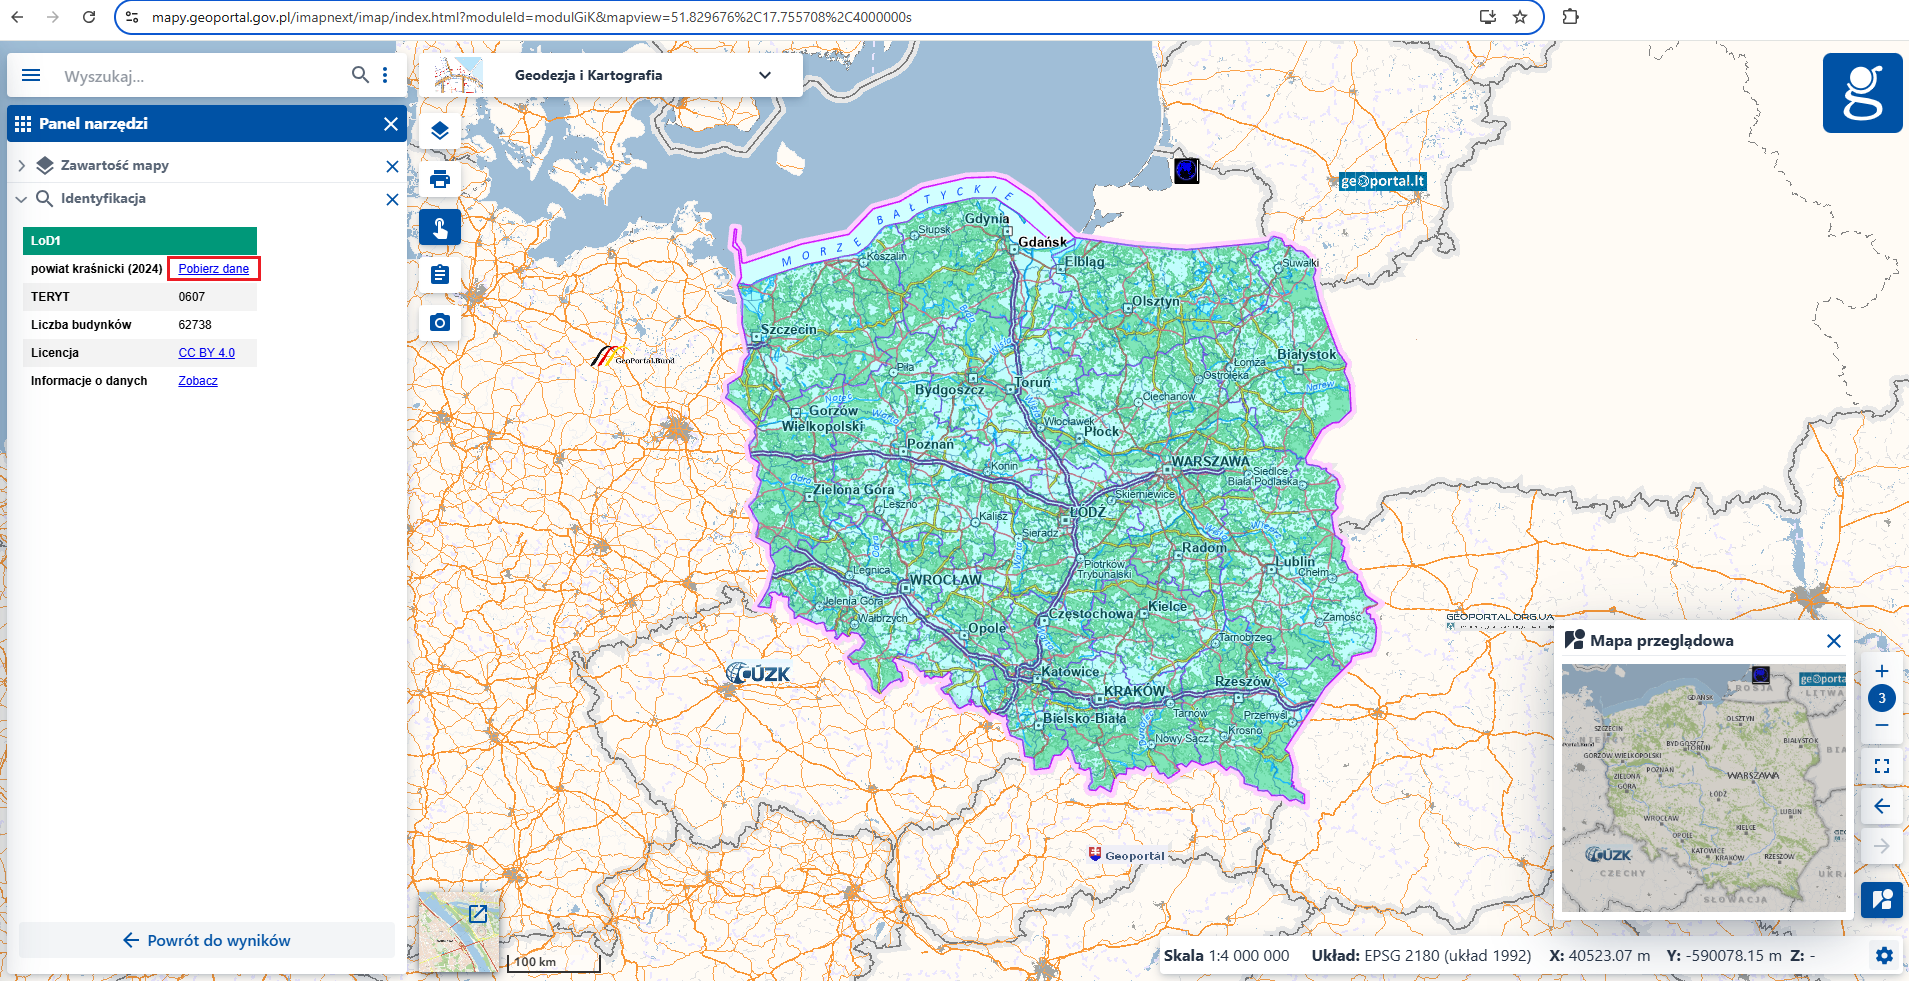The image size is (1909, 981).
Task: Take a map screenshot with camera icon
Action: pos(440,323)
